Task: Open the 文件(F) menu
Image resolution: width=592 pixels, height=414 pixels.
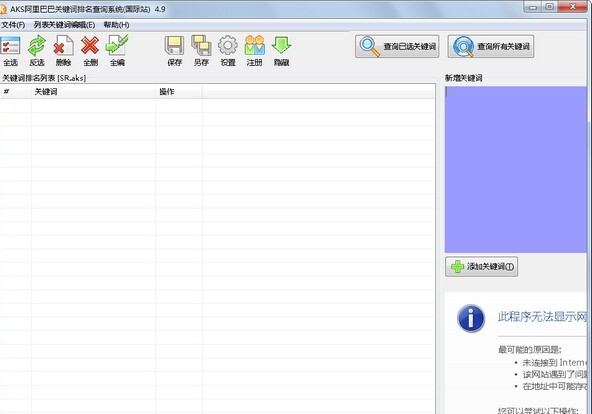Action: pos(13,25)
